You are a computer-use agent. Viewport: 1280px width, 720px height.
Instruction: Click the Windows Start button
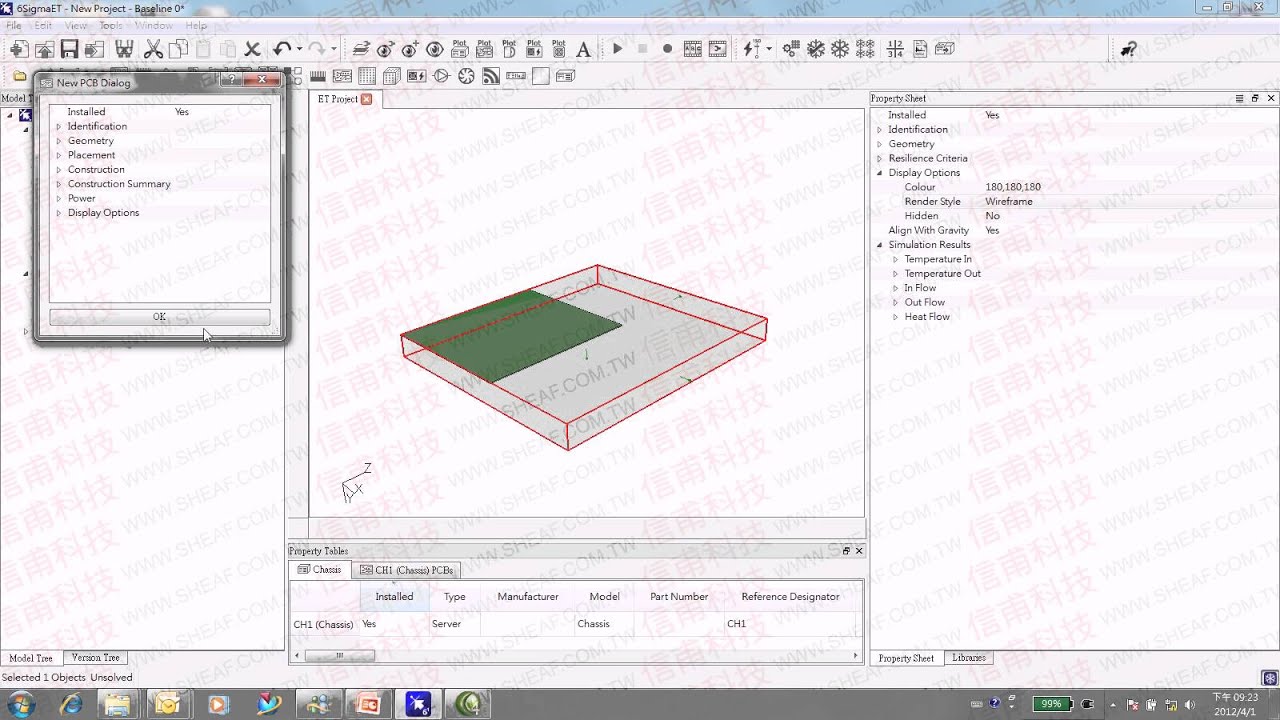tap(20, 704)
